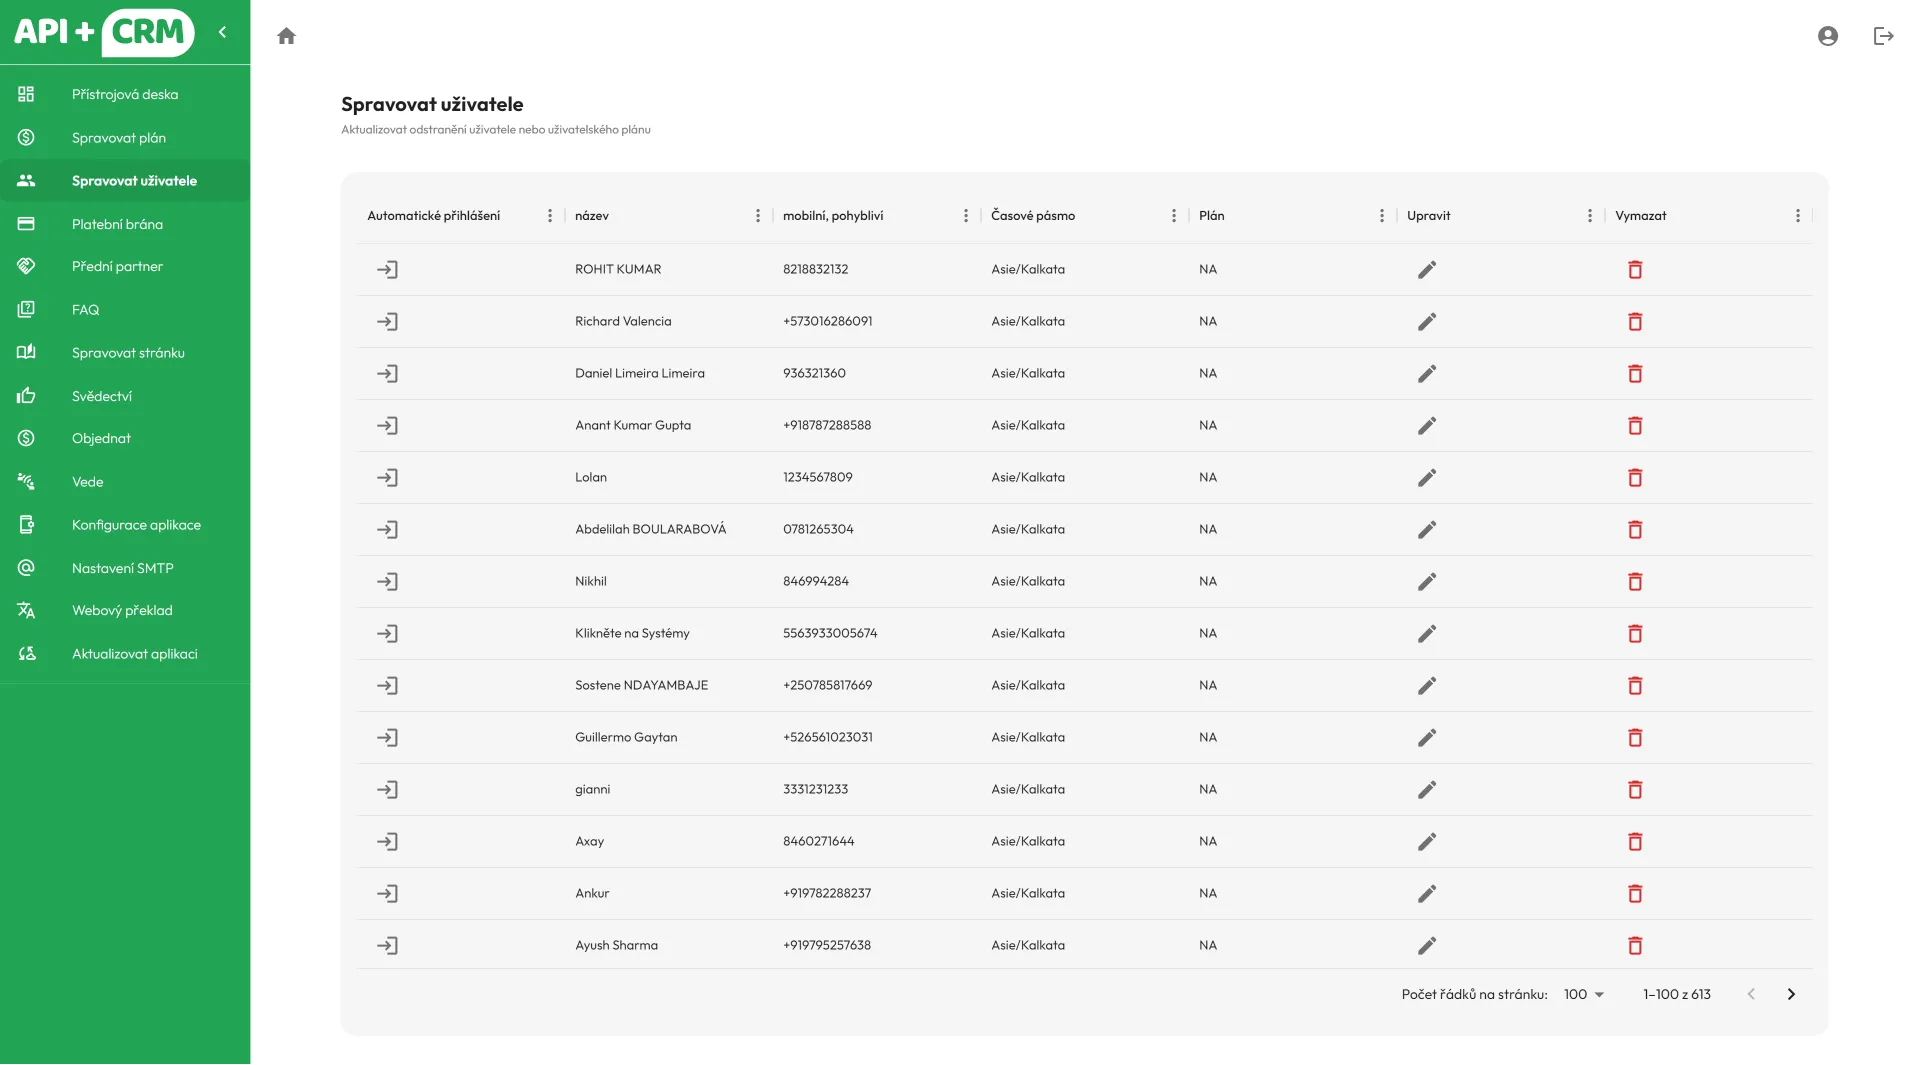The width and height of the screenshot is (1920, 1065).
Task: Navigate to 'Platební brána' in sidebar
Action: pyautogui.click(x=117, y=223)
